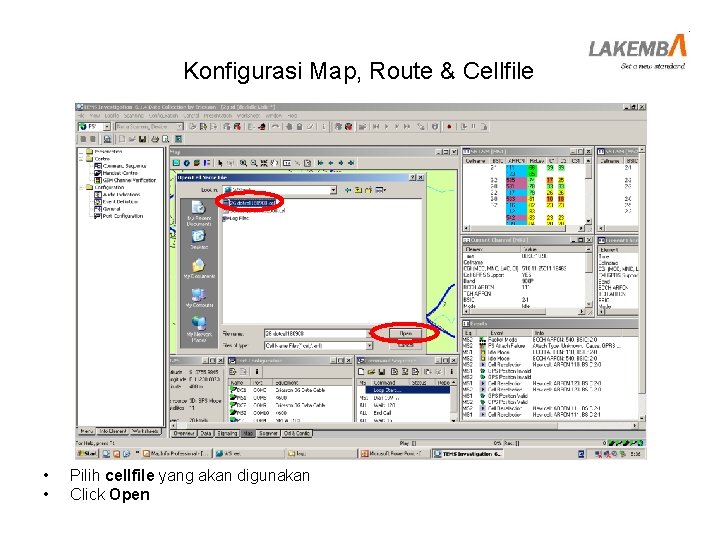The width and height of the screenshot is (720, 540).
Task: Click the zoom out icon on Map toolbar
Action: pyautogui.click(x=253, y=163)
